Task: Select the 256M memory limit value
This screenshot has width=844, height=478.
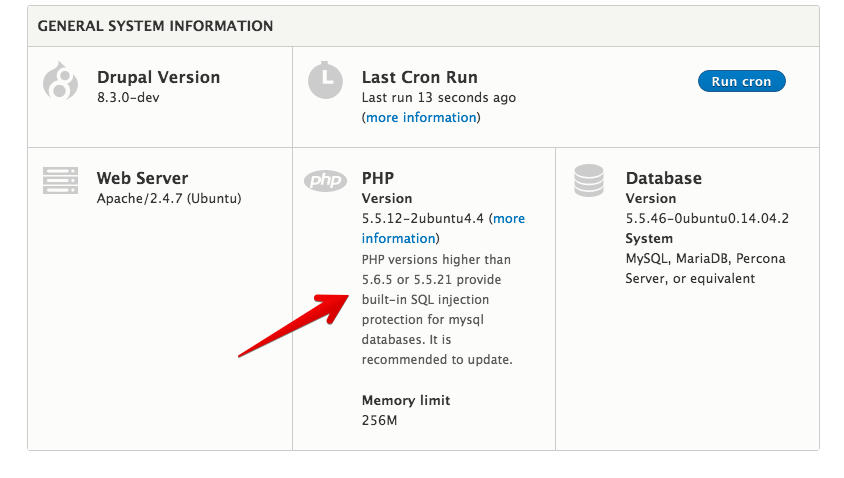Action: [x=379, y=420]
